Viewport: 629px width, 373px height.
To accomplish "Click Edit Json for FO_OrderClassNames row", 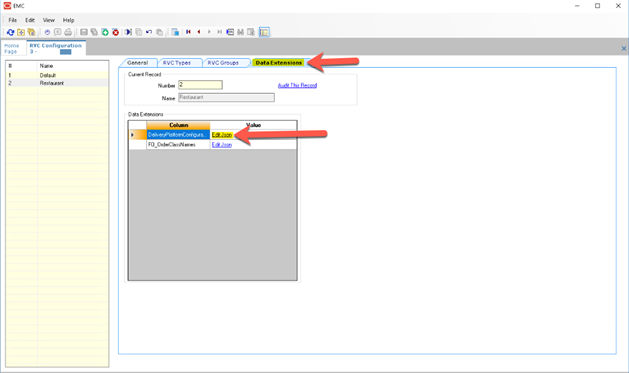I will coord(222,145).
